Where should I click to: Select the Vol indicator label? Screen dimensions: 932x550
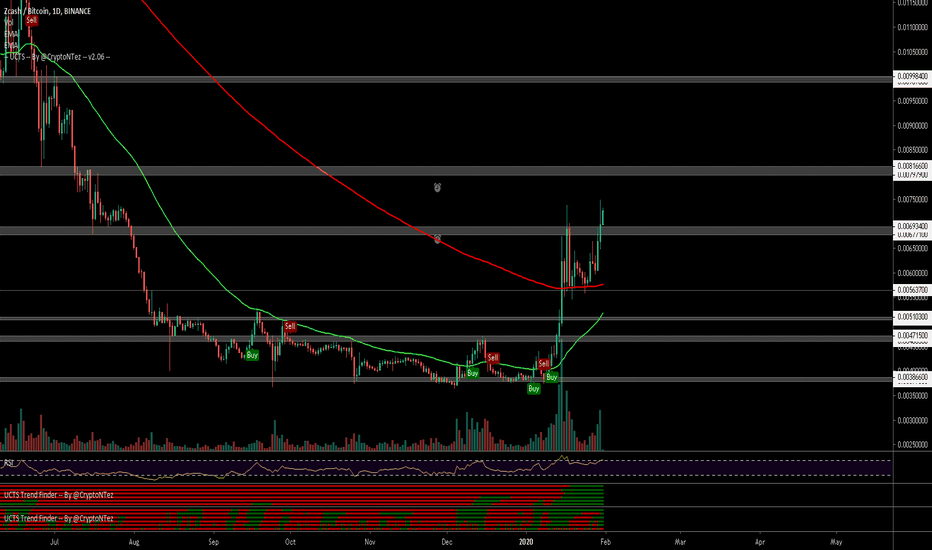pyautogui.click(x=8, y=22)
